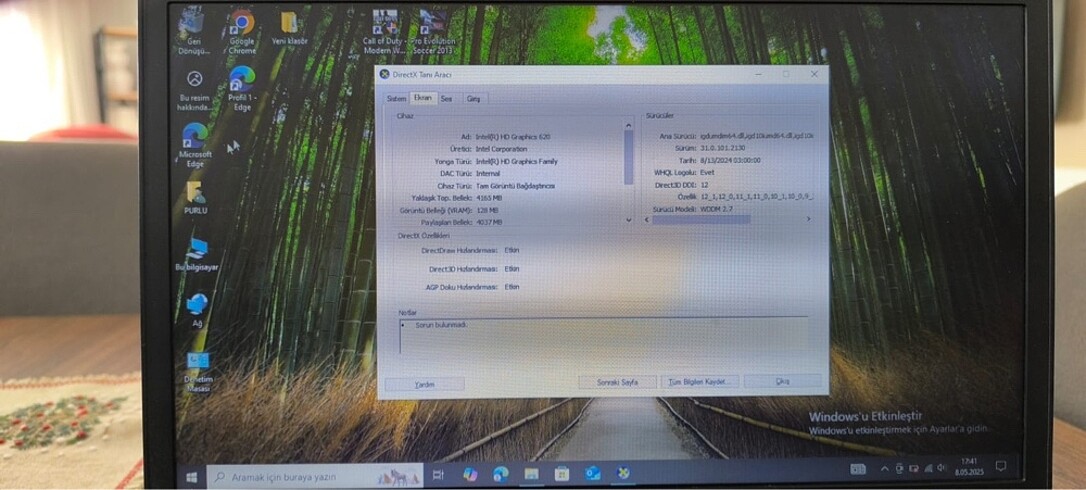Click the Çıkış button
The height and width of the screenshot is (490, 1086).
783,380
